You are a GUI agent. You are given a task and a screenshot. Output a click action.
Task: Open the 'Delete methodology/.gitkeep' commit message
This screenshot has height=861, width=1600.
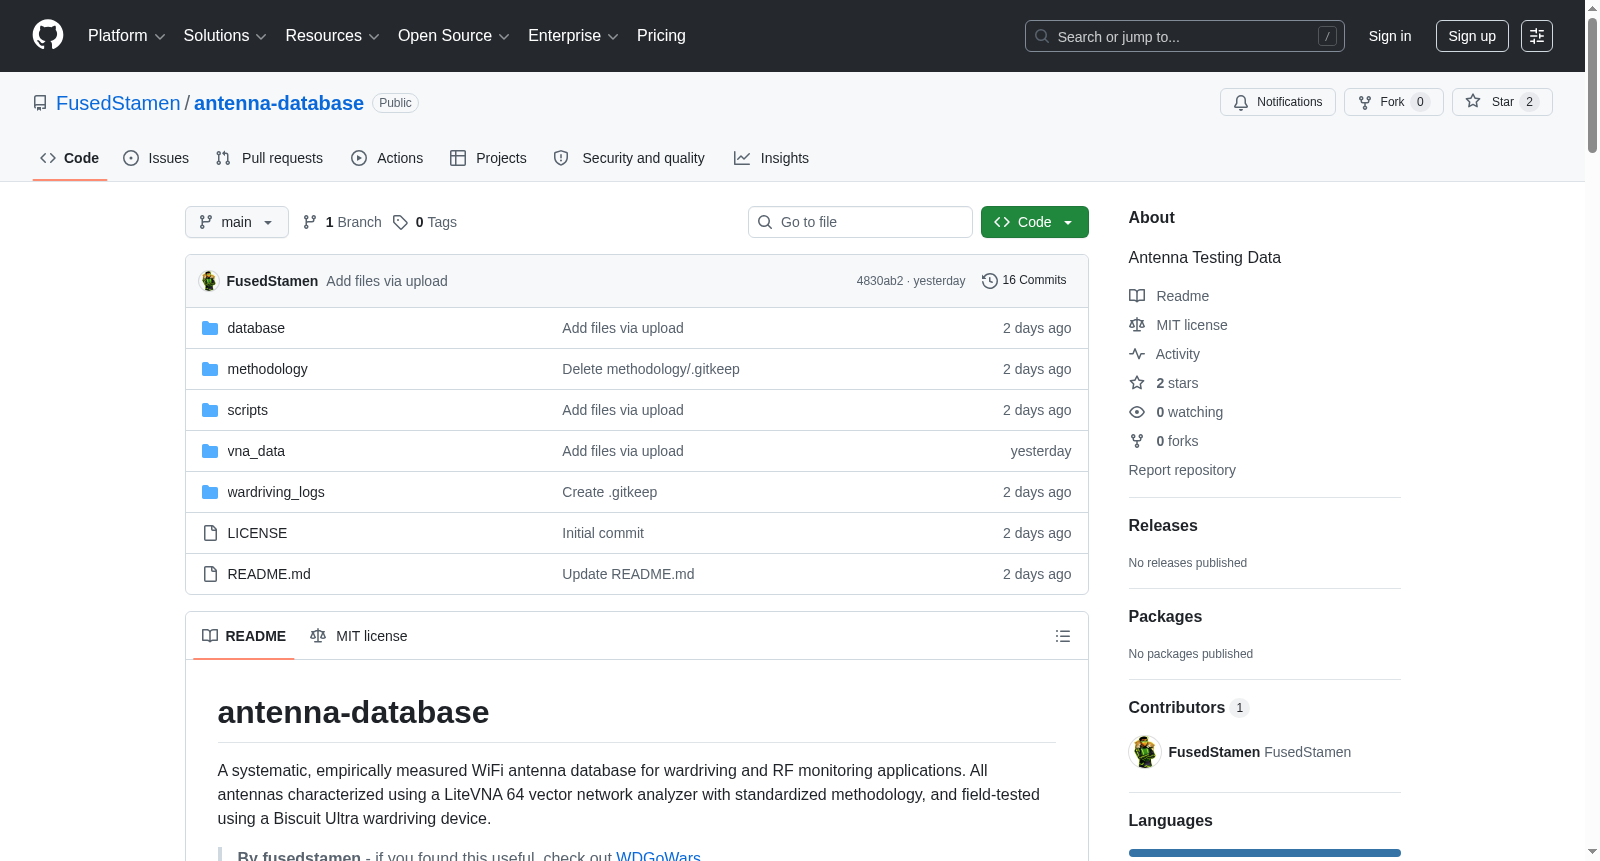tap(651, 369)
